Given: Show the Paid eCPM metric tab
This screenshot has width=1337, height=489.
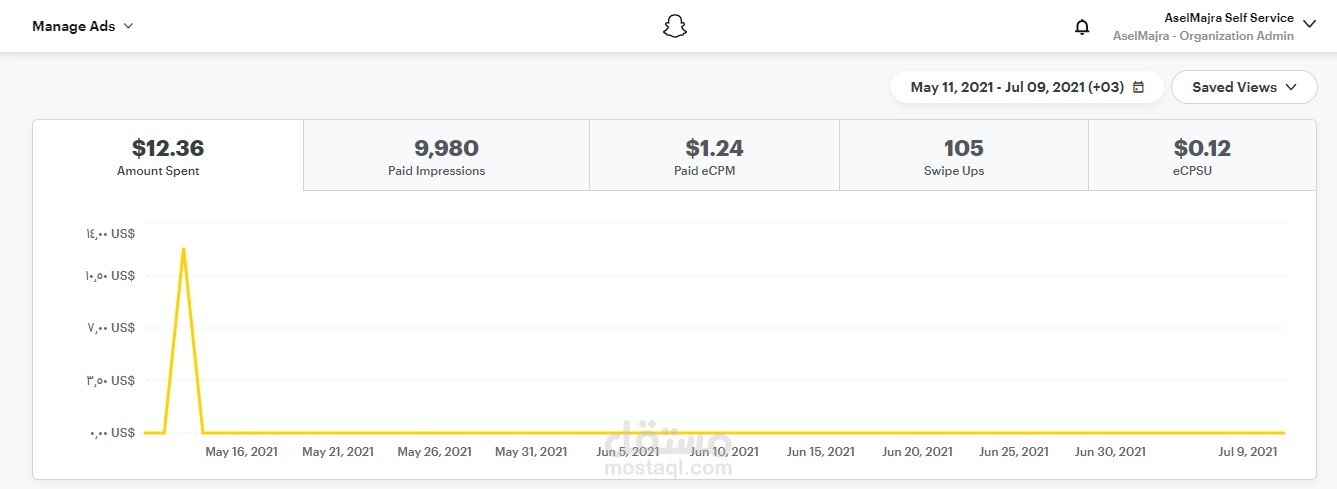Looking at the screenshot, I should click(714, 156).
